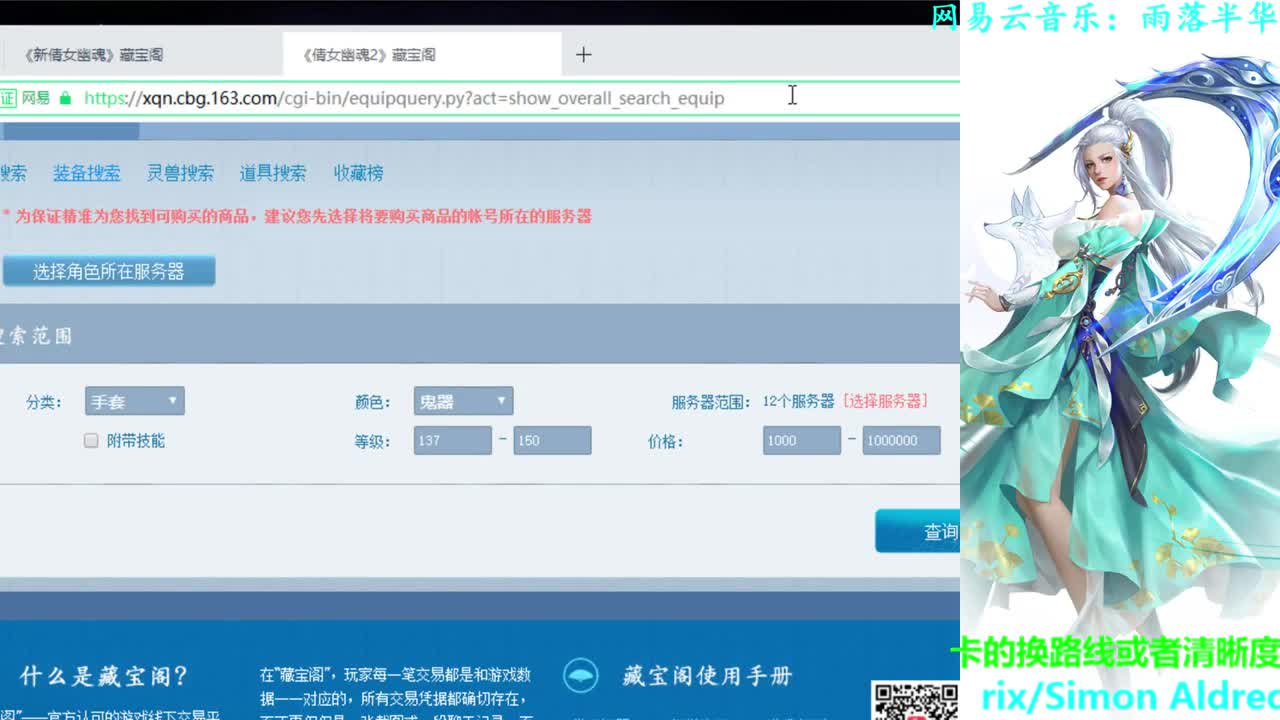This screenshot has height=720, width=1280.
Task: Click the speech-bubble icon beside 藏宝阁使用手册
Action: click(581, 676)
